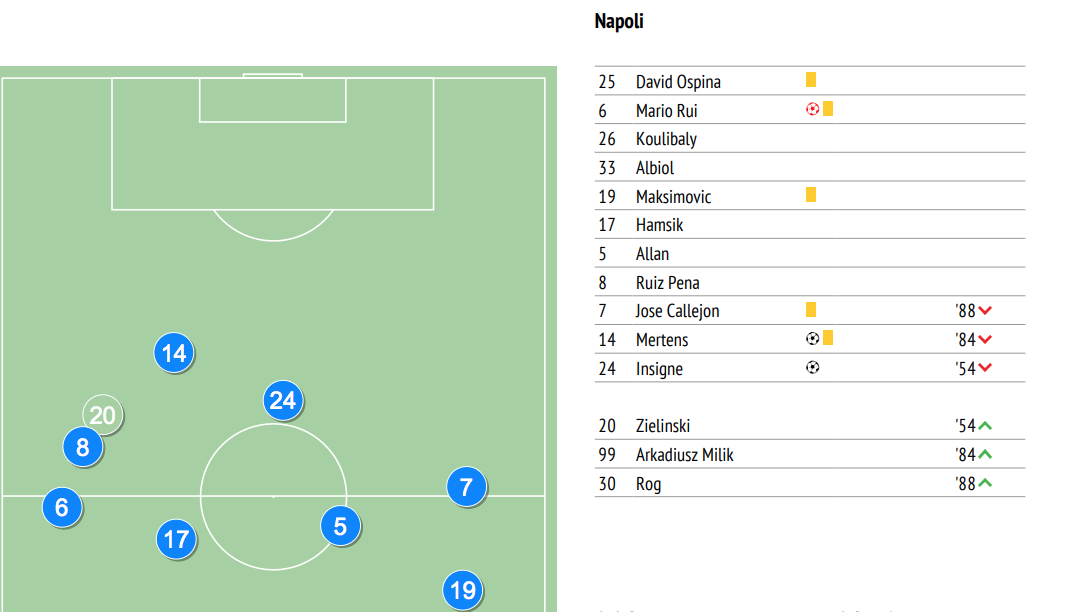
Task: Click player marker number 14 on pitch
Action: point(173,352)
